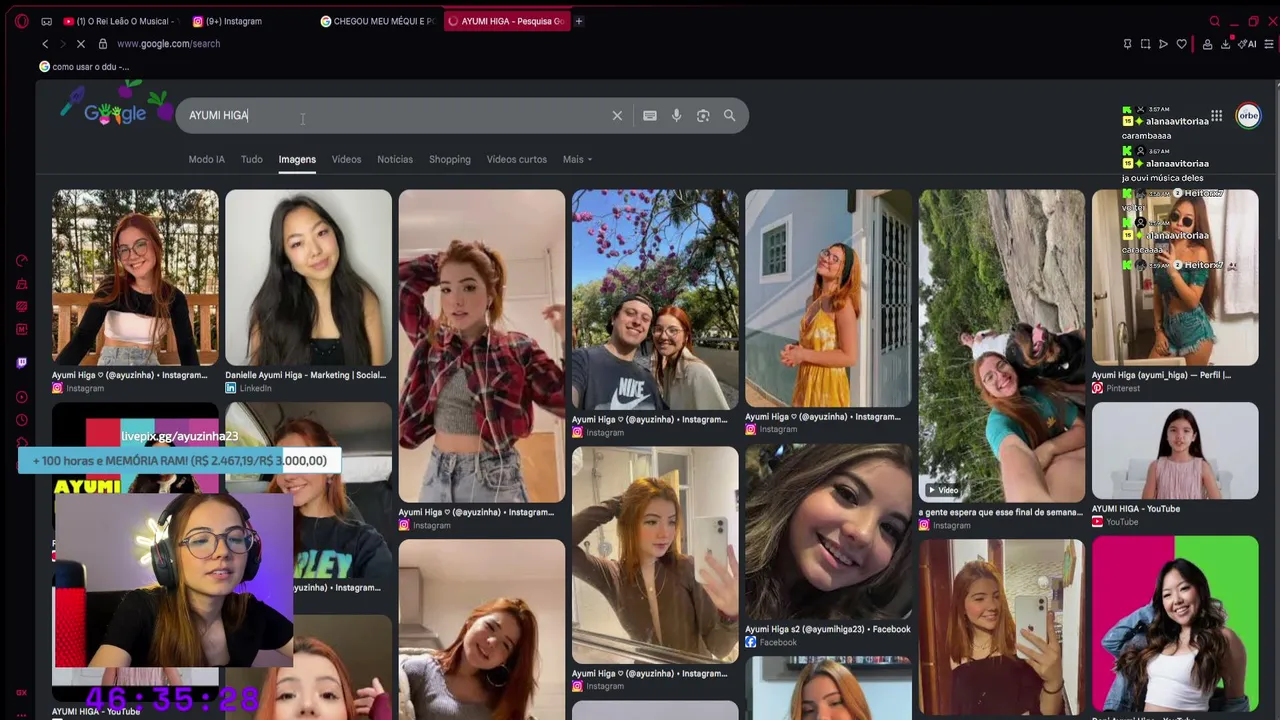Clear the search box with the X
1280x720 pixels.
point(617,116)
